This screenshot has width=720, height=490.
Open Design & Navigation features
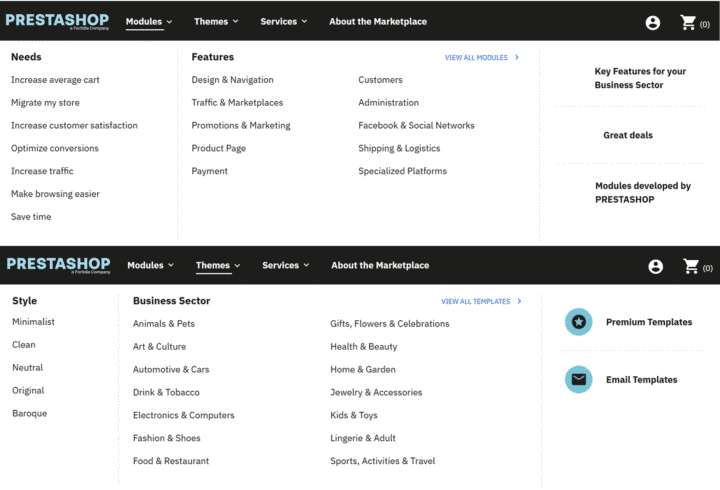tap(232, 80)
